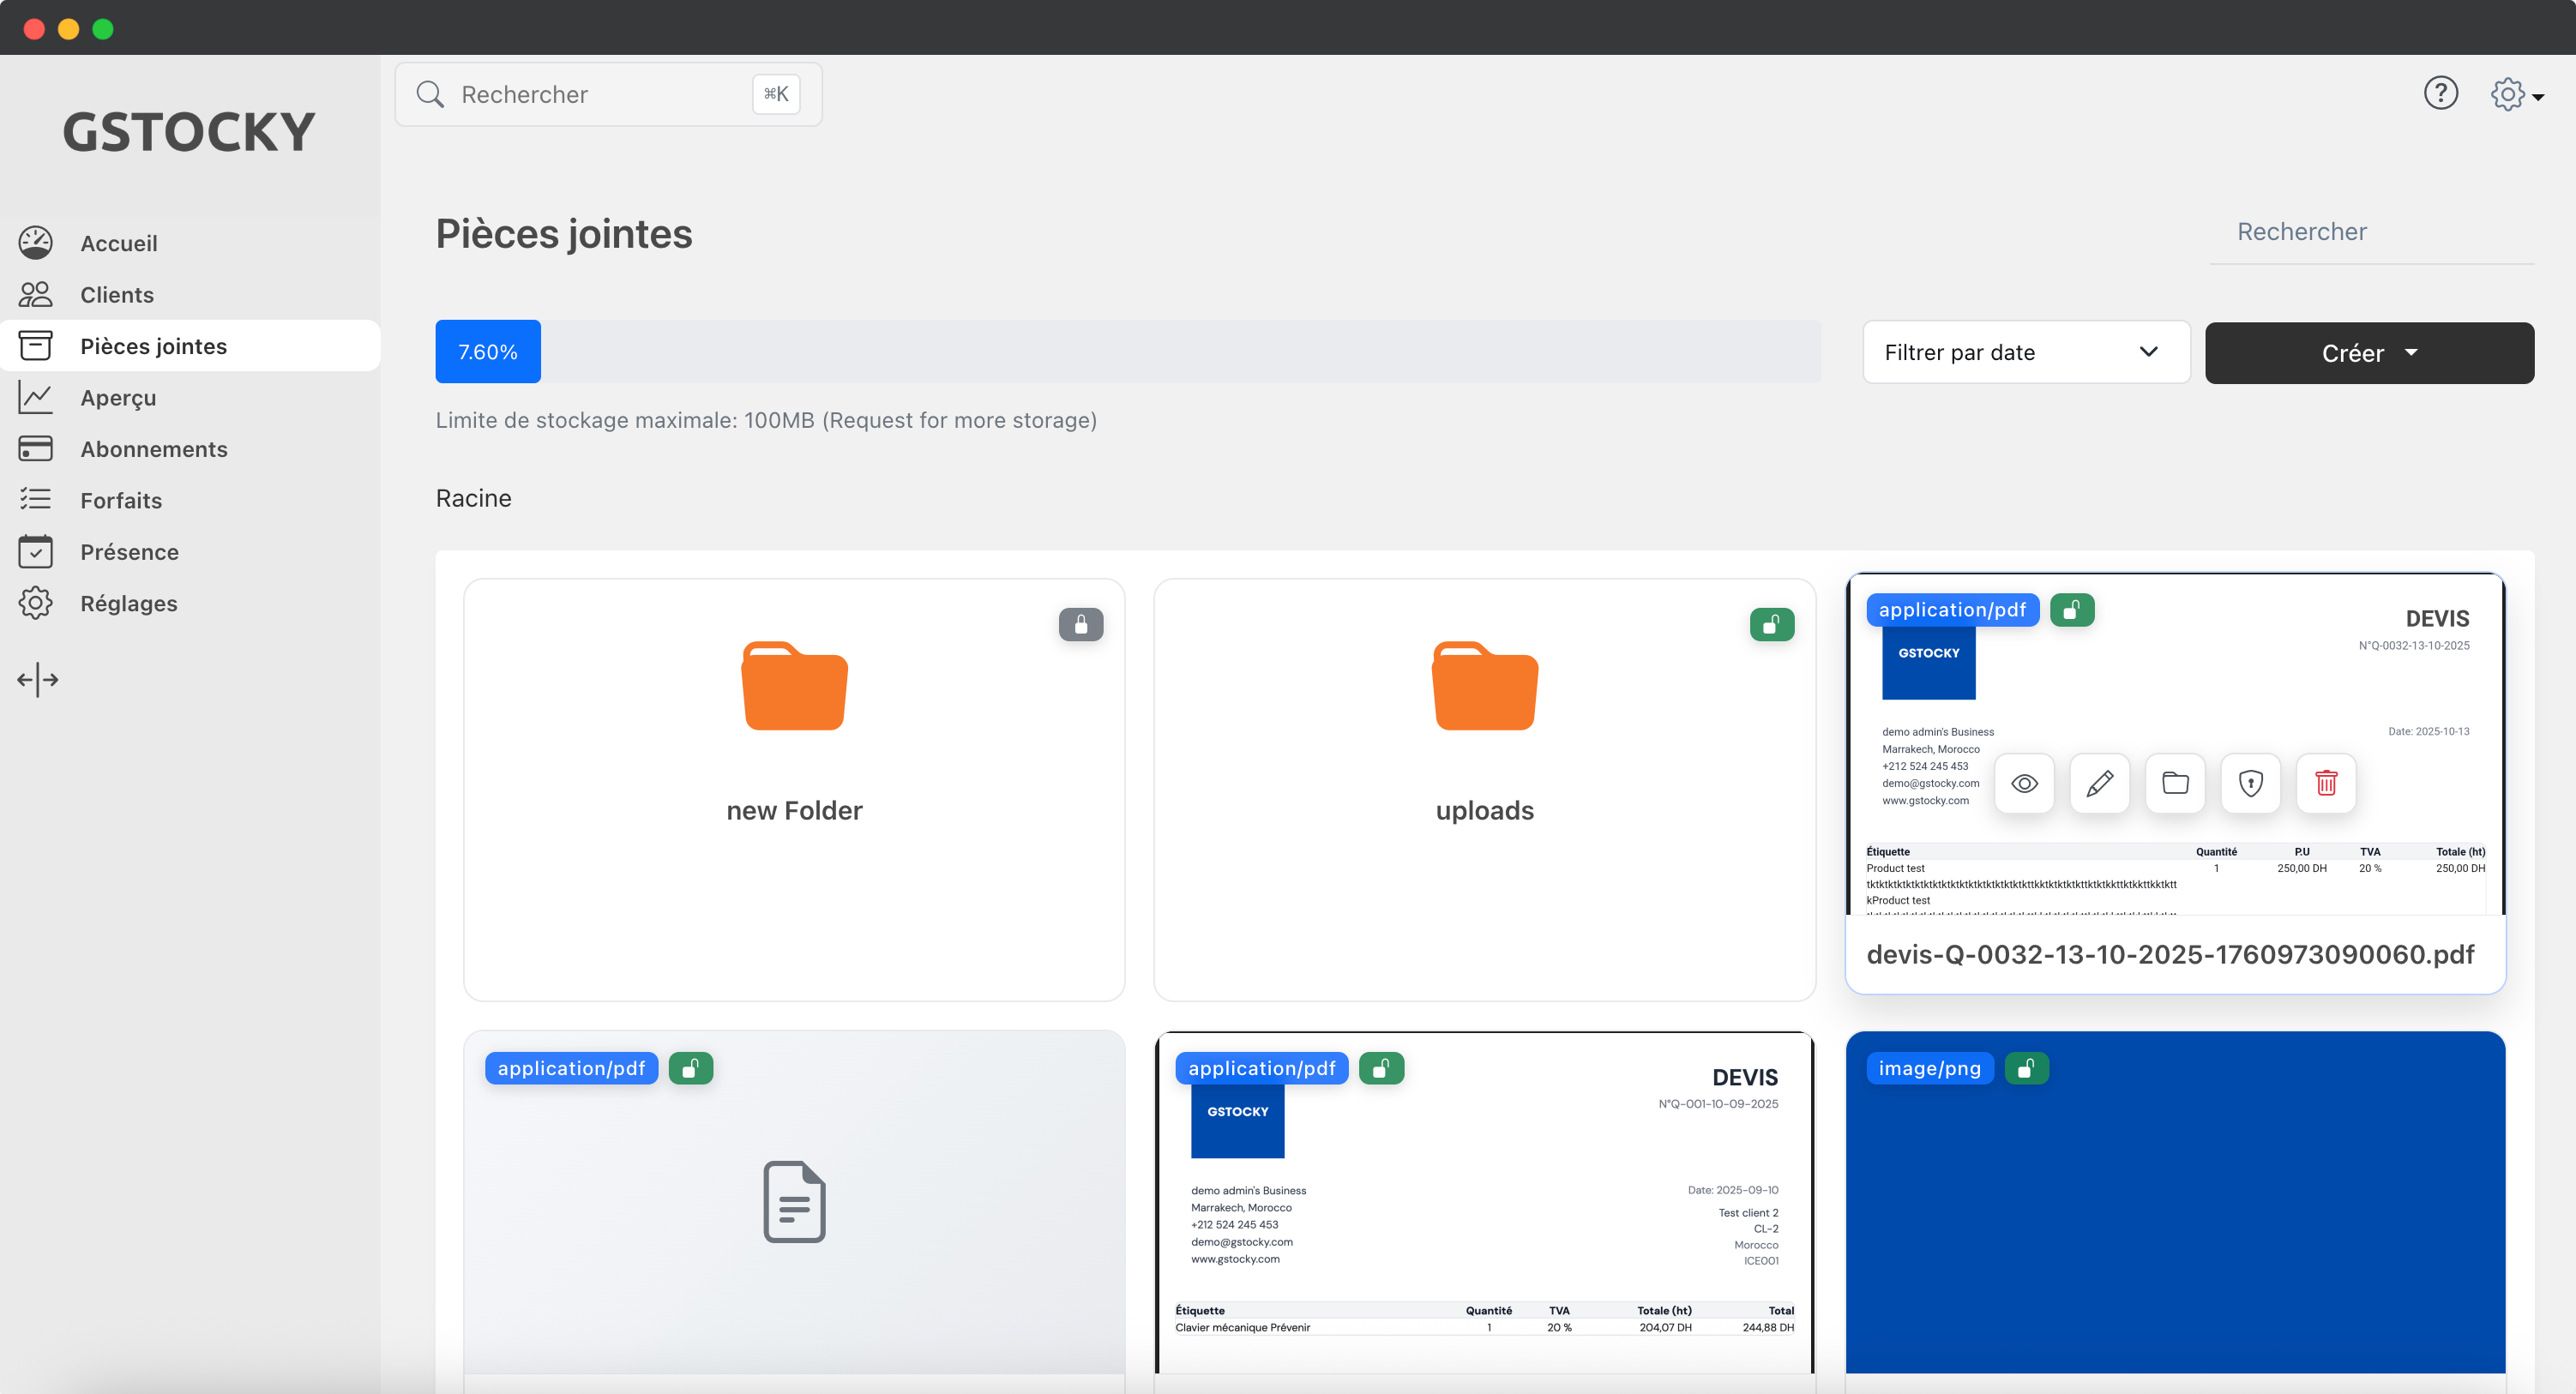Click the Abonnements card icon
Viewport: 2576px width, 1394px height.
[x=36, y=448]
